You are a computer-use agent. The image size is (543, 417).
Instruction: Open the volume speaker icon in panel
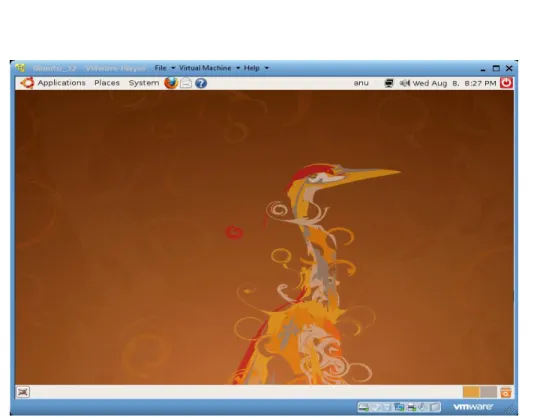click(x=404, y=83)
